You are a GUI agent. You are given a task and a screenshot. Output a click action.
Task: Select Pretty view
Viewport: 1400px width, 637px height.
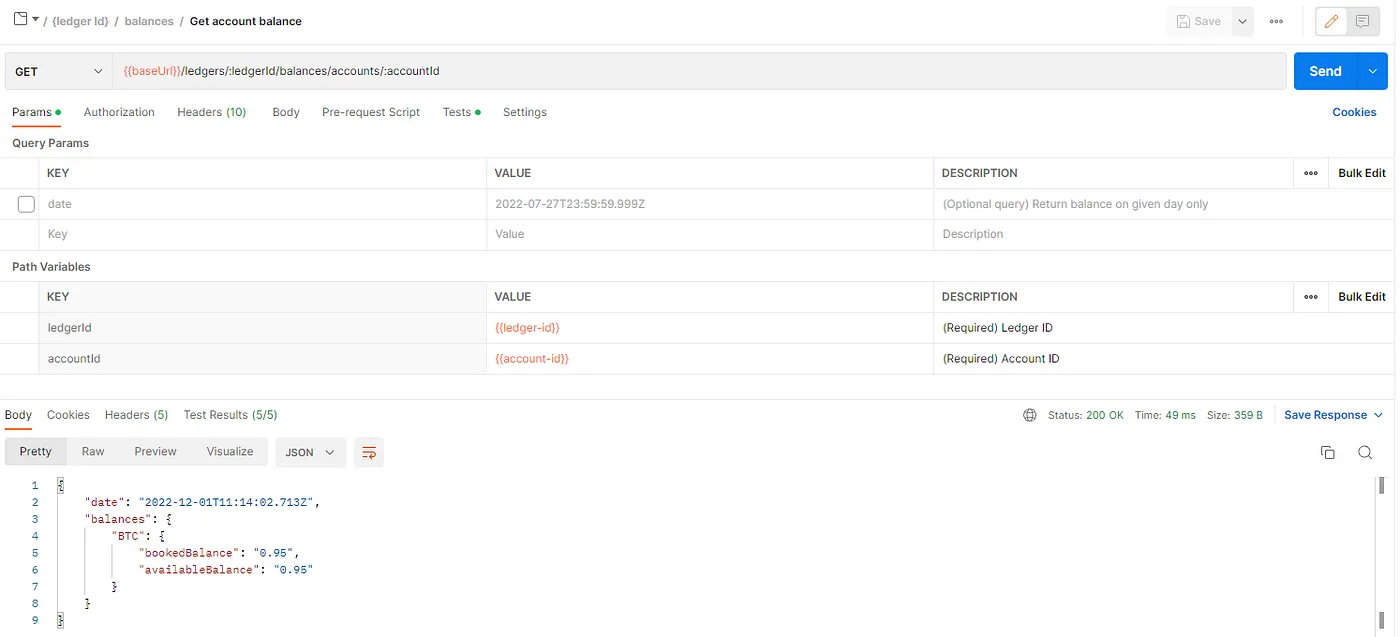click(36, 452)
